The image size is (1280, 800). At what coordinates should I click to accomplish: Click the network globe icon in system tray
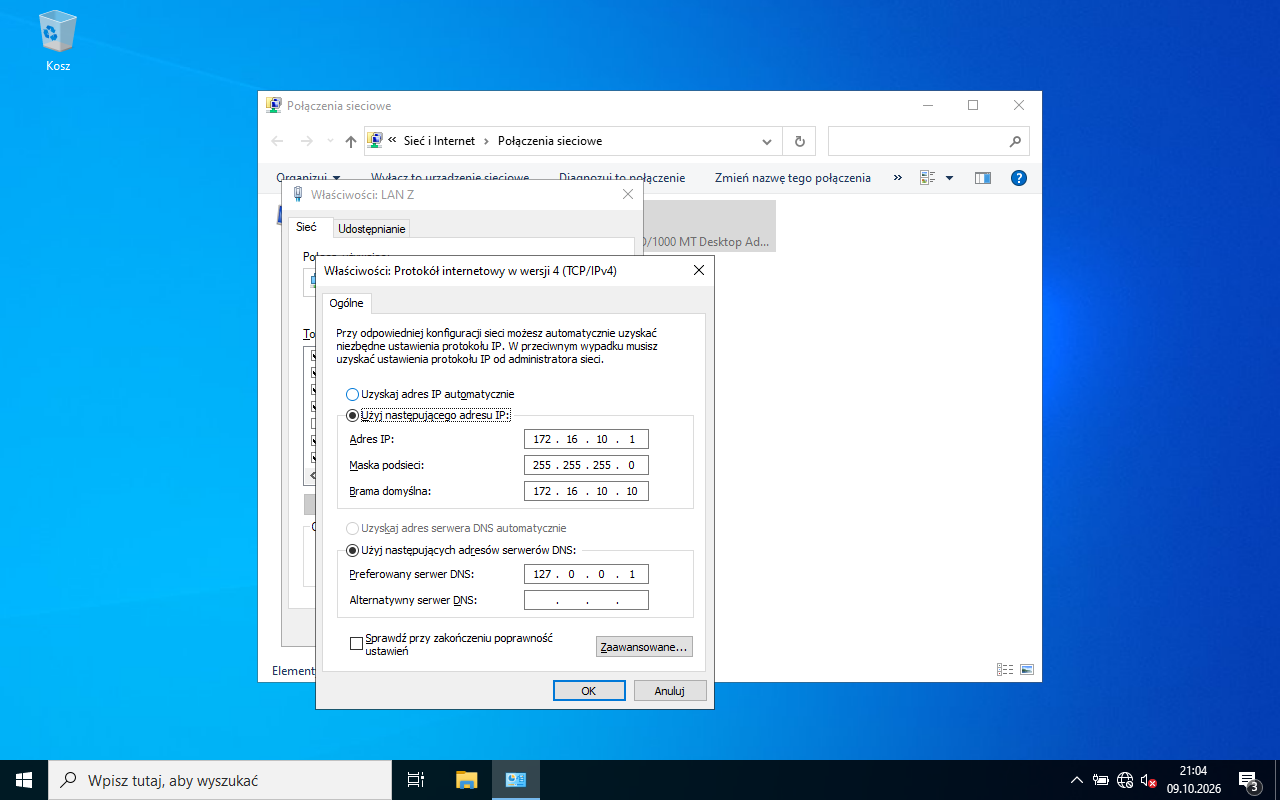pyautogui.click(x=1125, y=780)
